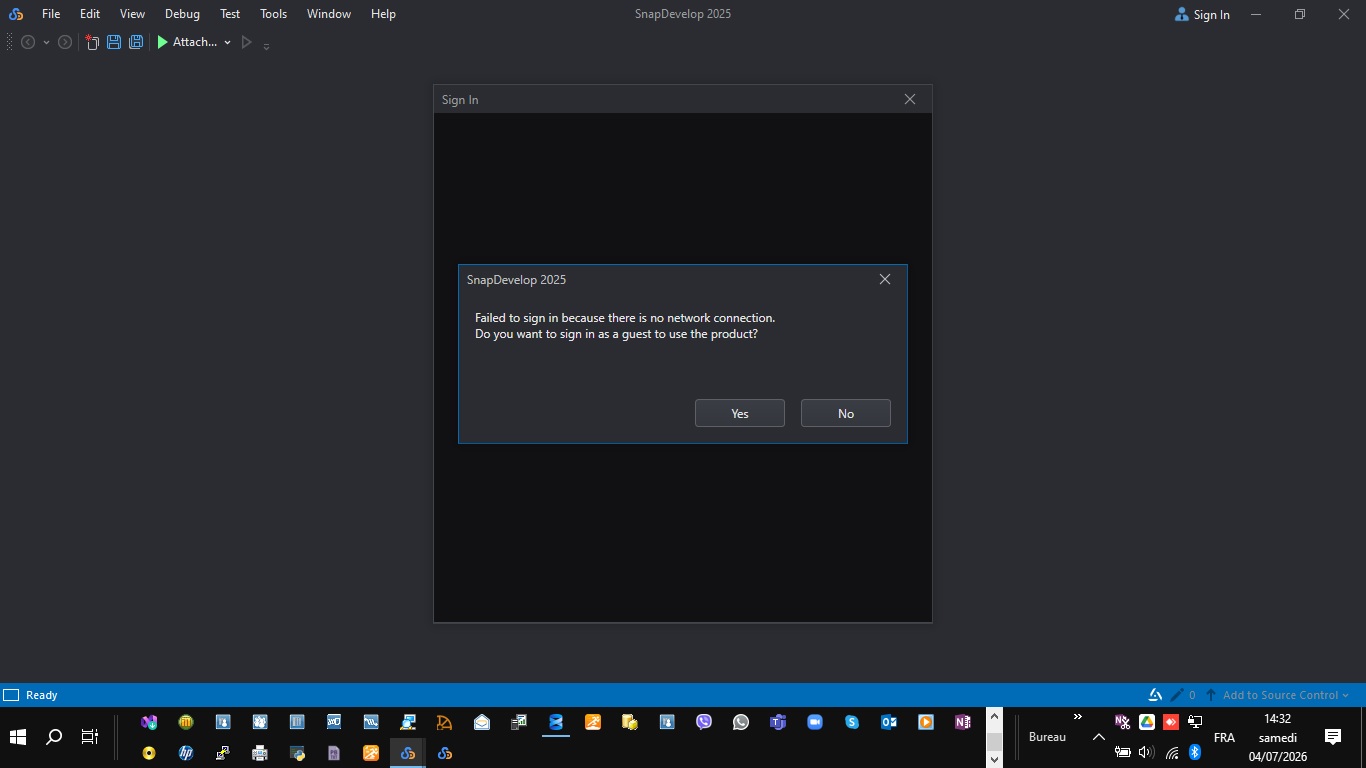Image resolution: width=1366 pixels, height=768 pixels.
Task: Click the AnyDesk tray icon
Action: 1171,722
